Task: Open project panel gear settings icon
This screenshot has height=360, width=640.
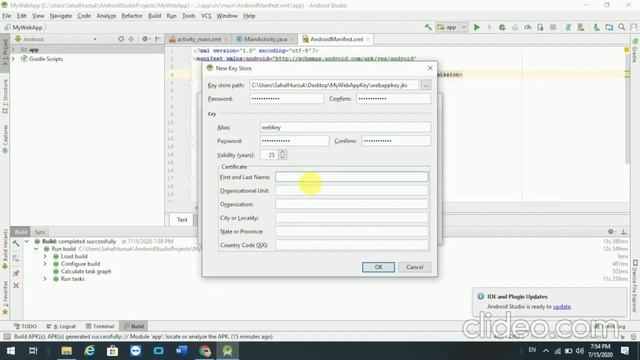Action: tap(145, 39)
